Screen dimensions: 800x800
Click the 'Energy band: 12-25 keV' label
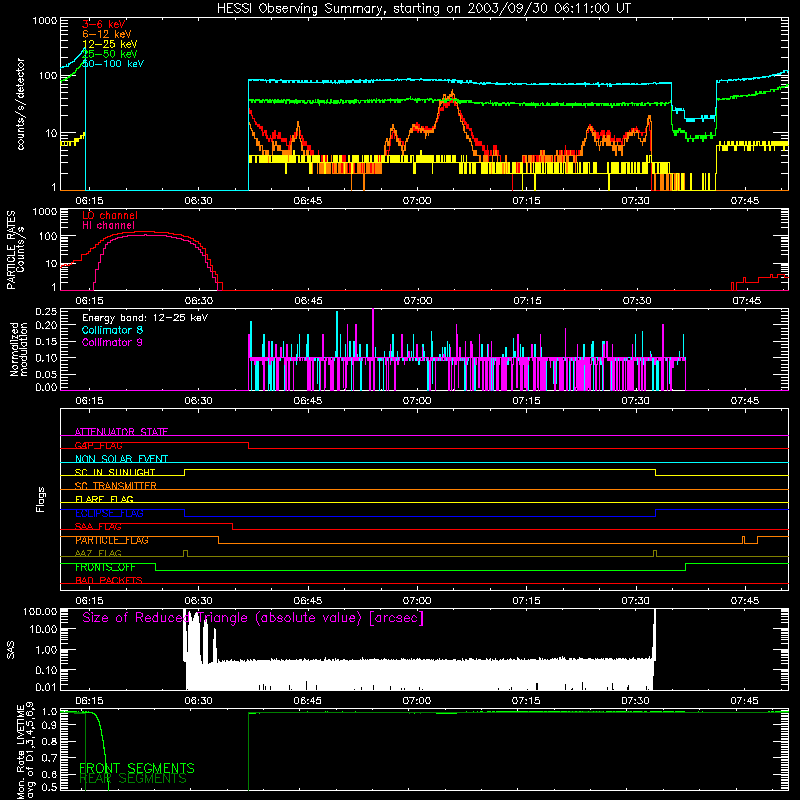[145, 318]
